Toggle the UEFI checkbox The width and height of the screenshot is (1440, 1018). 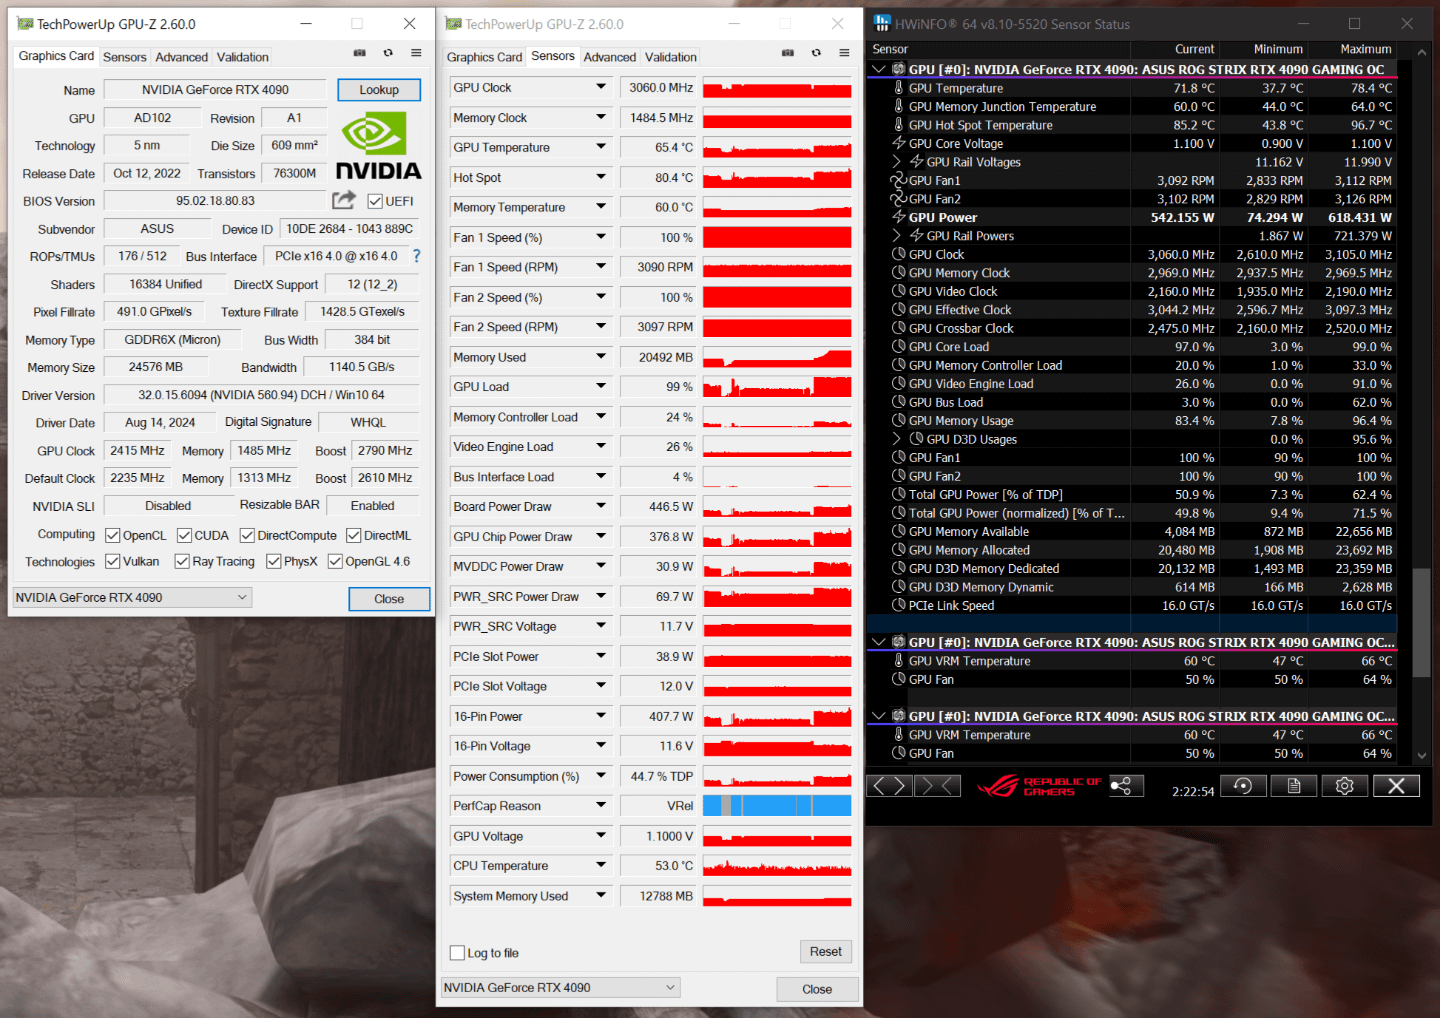click(375, 201)
